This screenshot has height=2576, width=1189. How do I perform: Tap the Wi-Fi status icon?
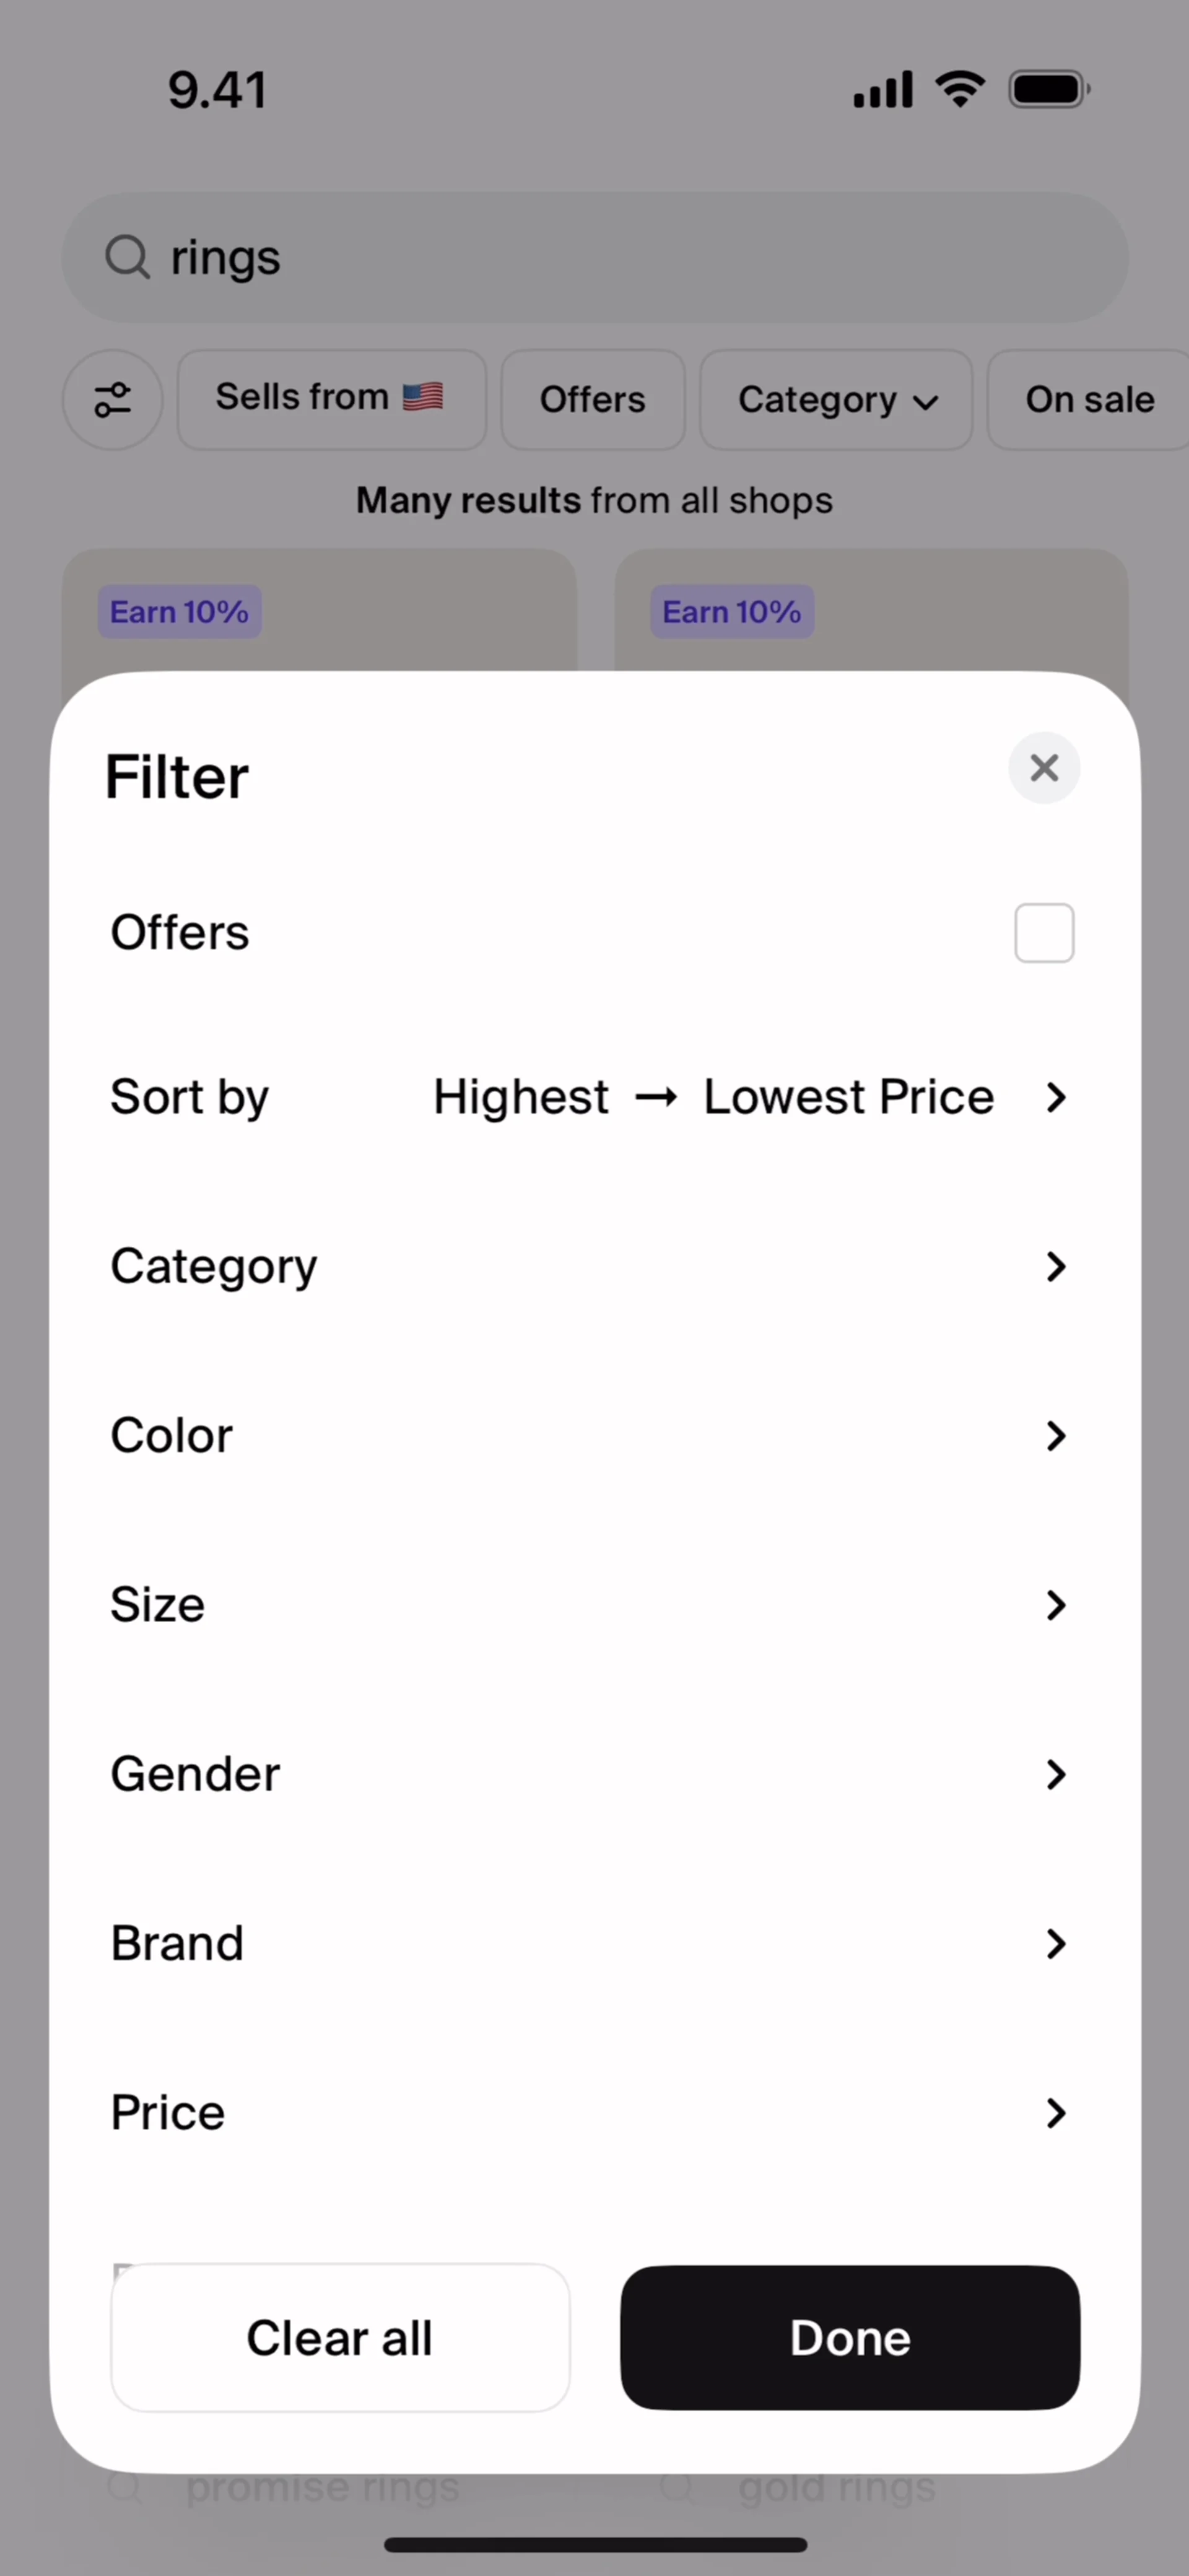(960, 89)
